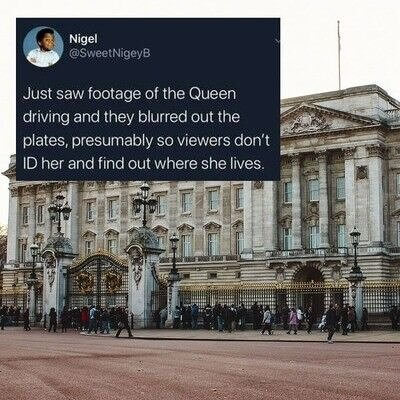Click the tweet line mentioning blurred plates
400x400 pixels.
[x=131, y=117]
